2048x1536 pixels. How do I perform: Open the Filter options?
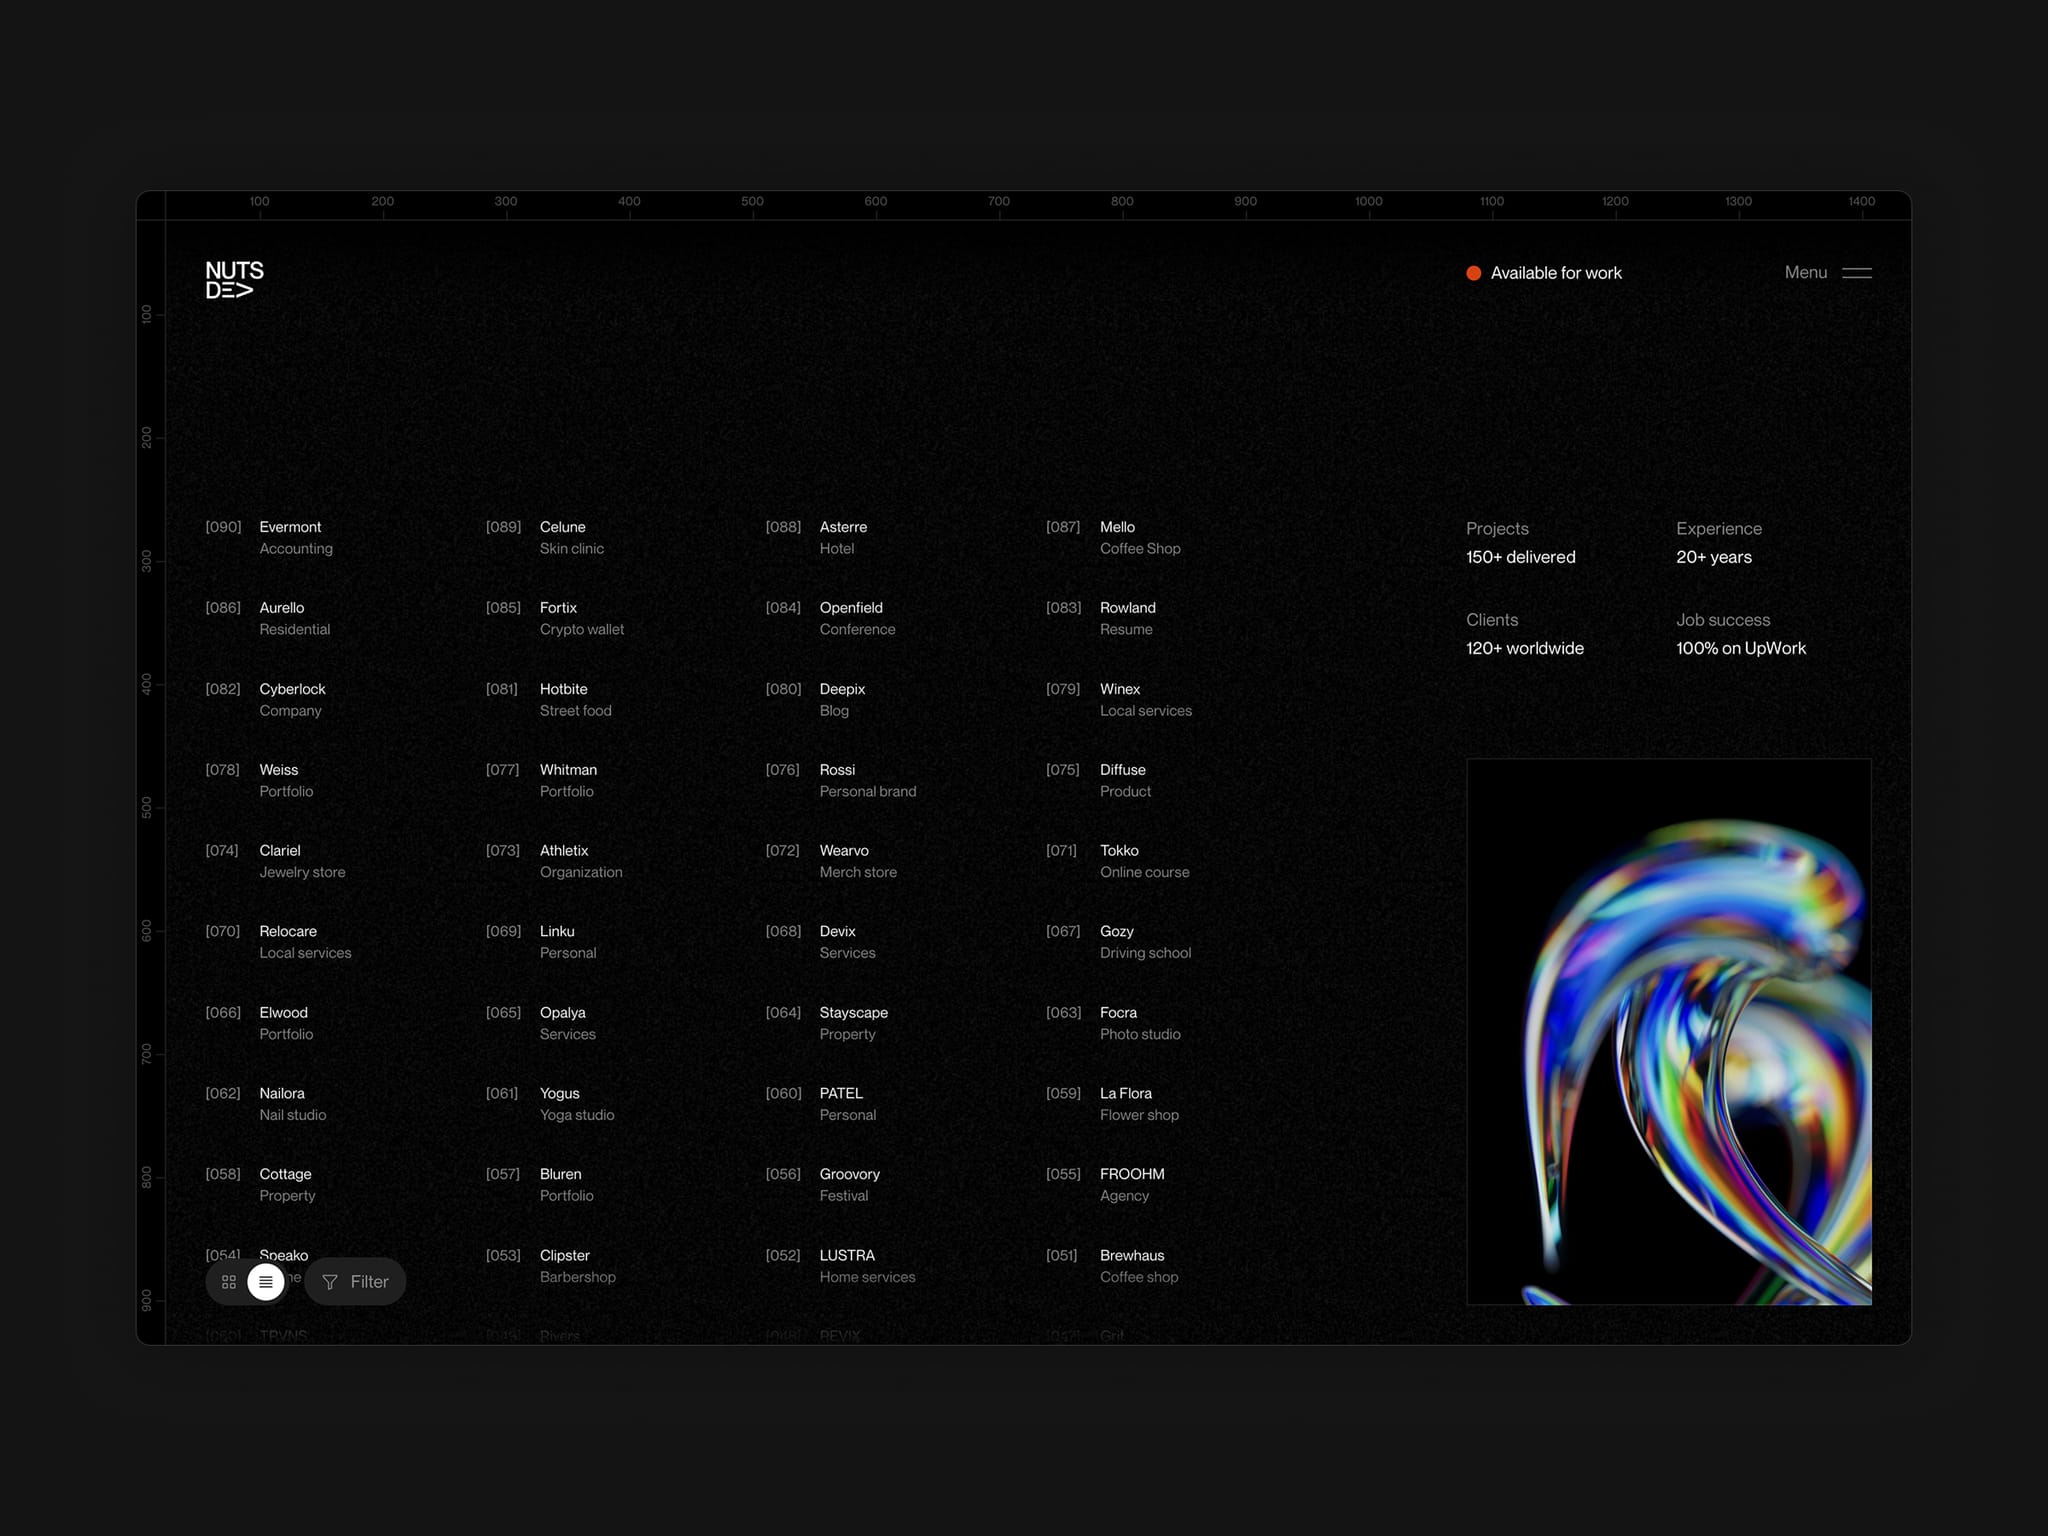[x=355, y=1282]
